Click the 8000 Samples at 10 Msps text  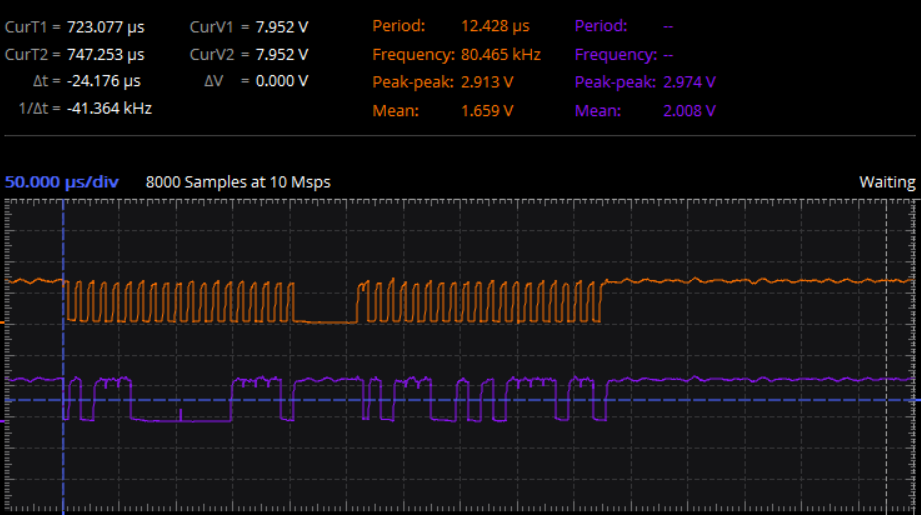pos(238,182)
